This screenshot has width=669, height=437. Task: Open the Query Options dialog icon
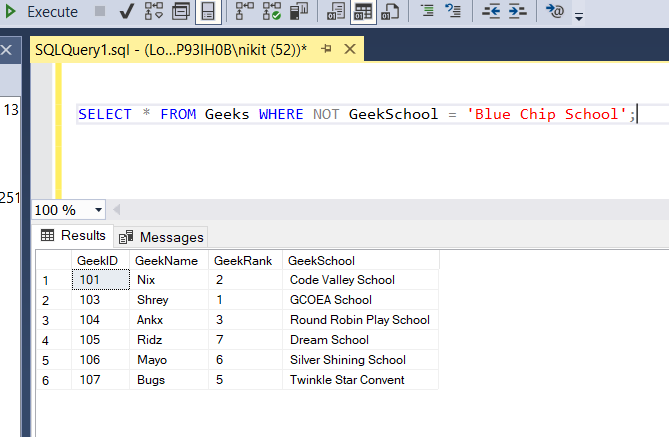[181, 12]
